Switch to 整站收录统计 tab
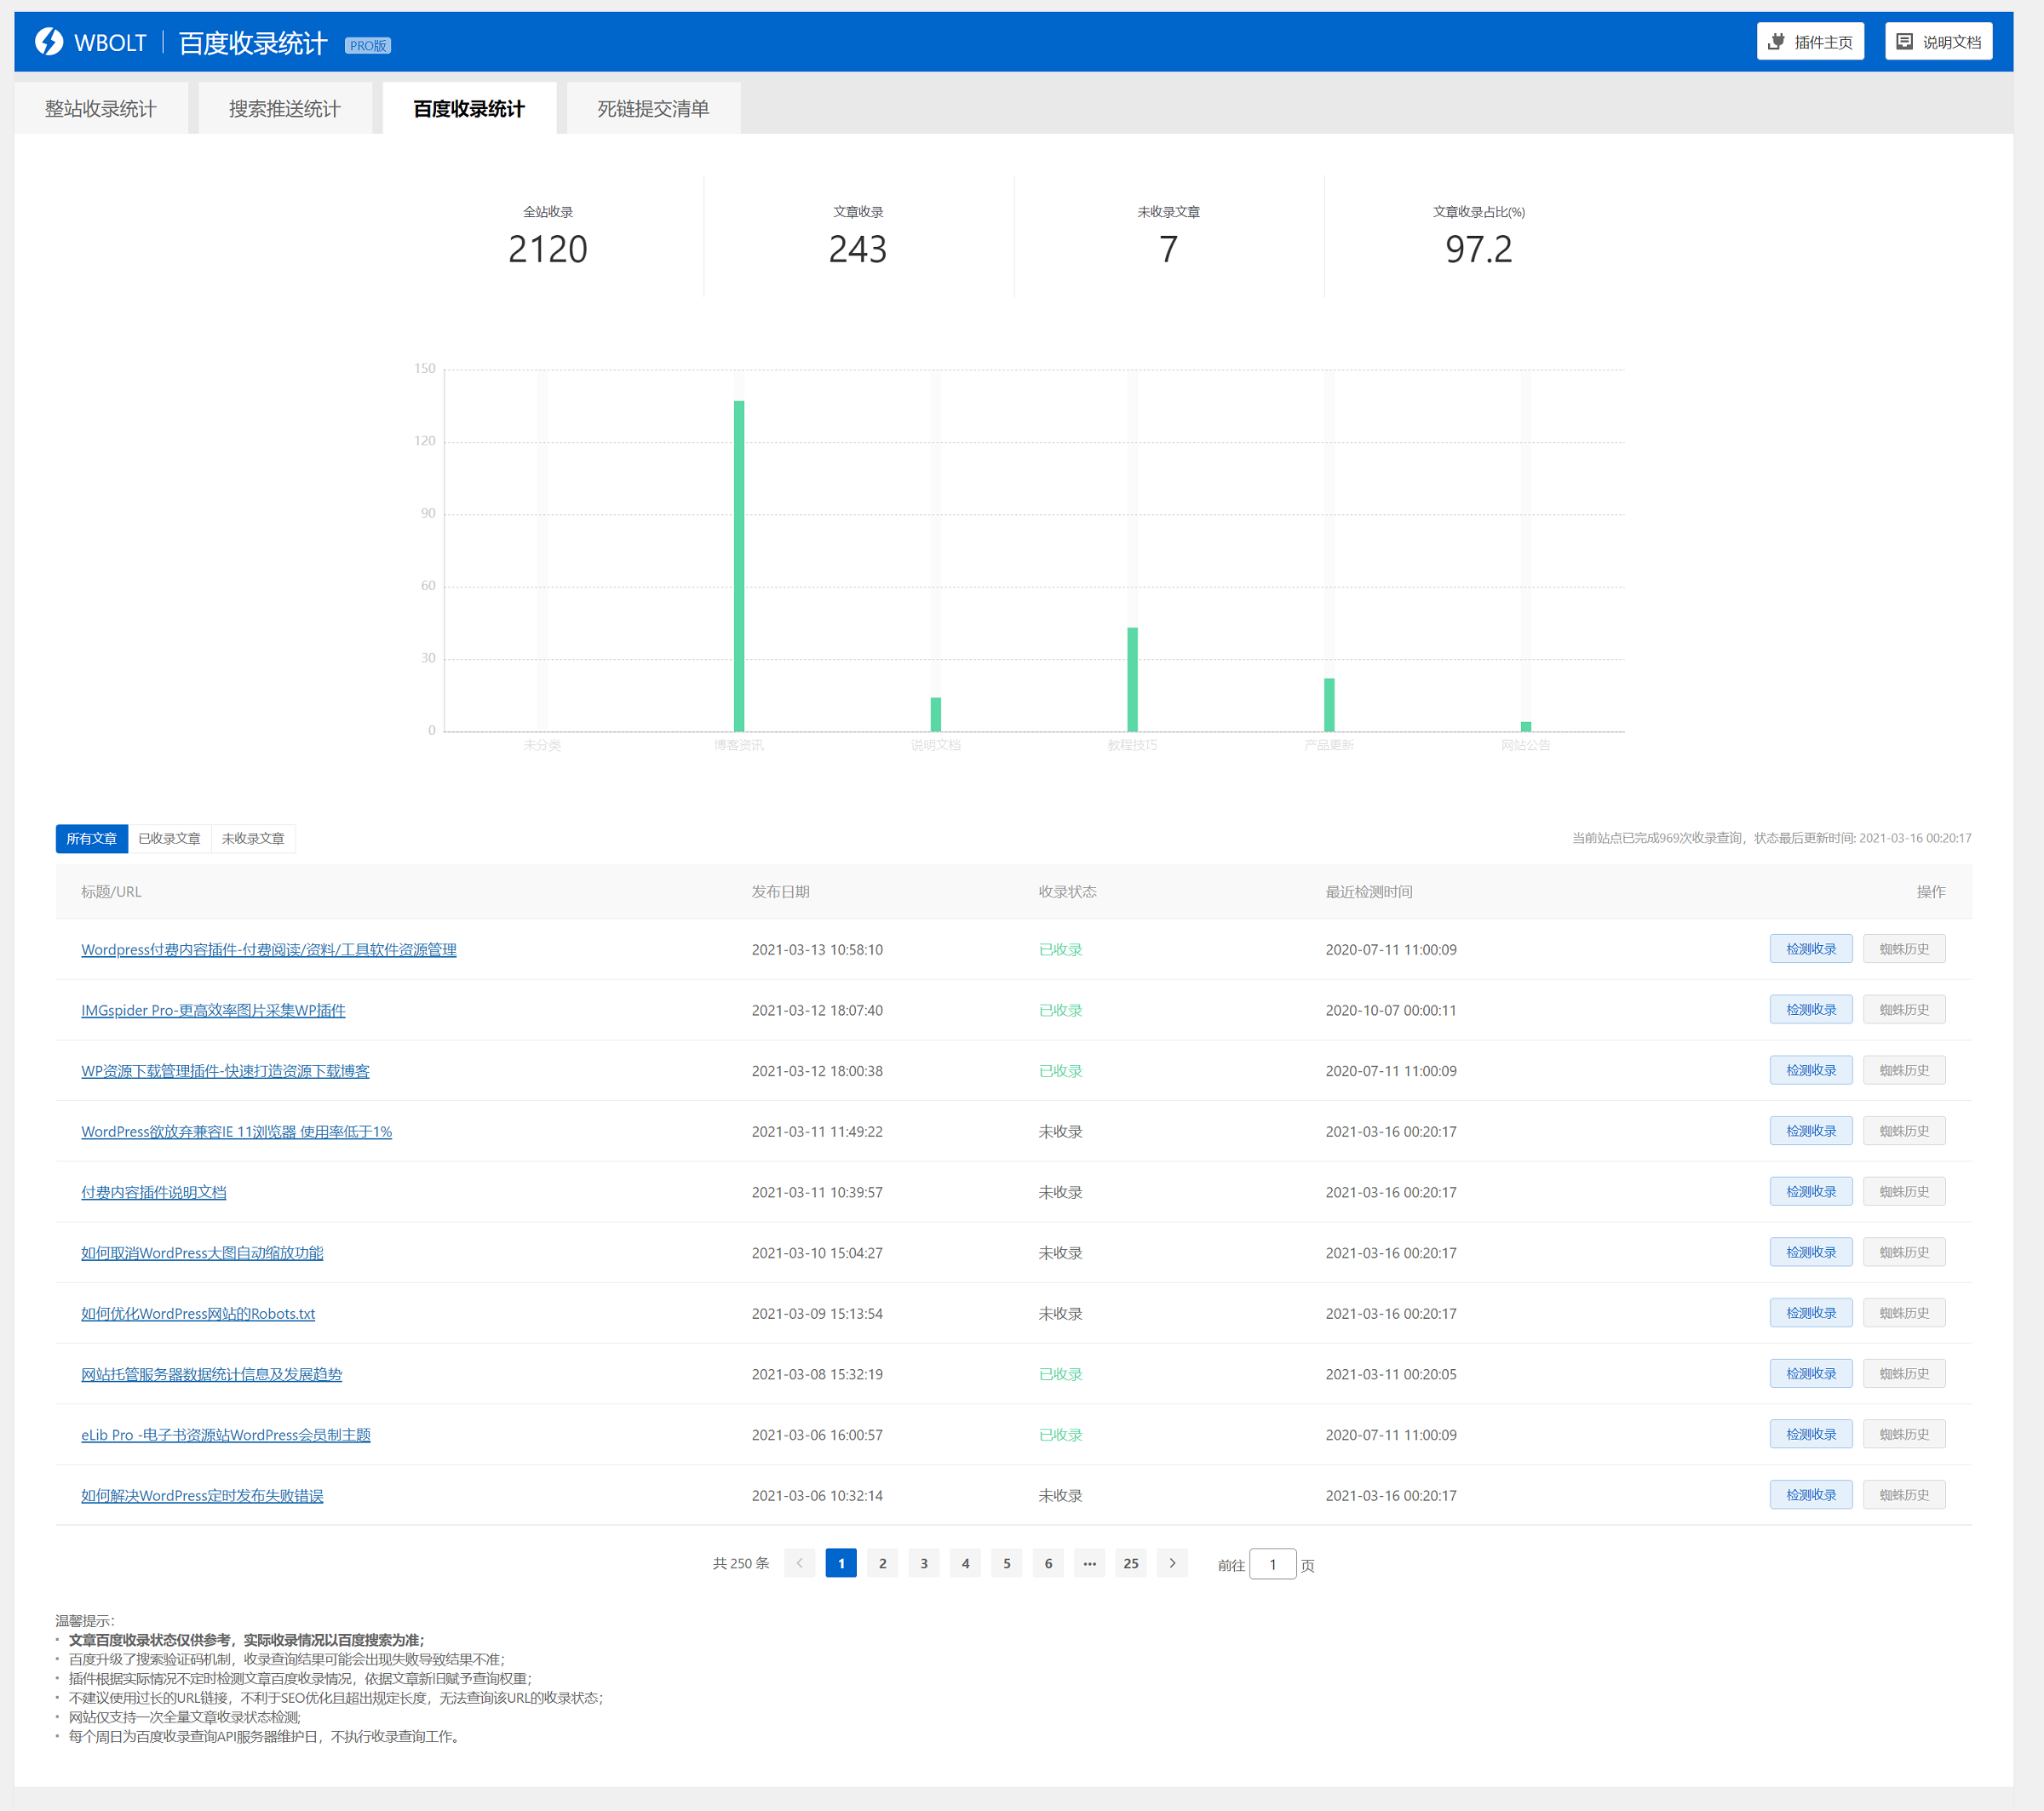 [100, 109]
